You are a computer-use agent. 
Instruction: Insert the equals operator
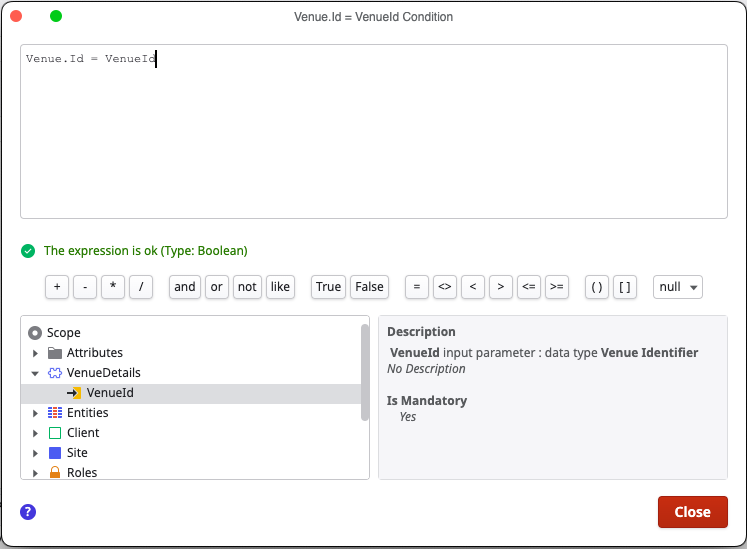coord(417,287)
